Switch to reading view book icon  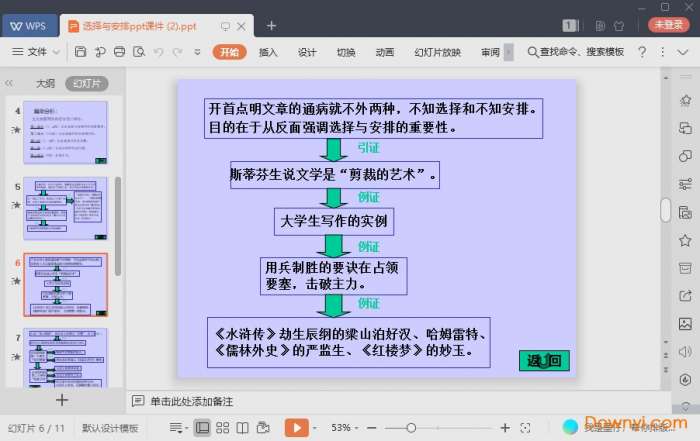242,428
